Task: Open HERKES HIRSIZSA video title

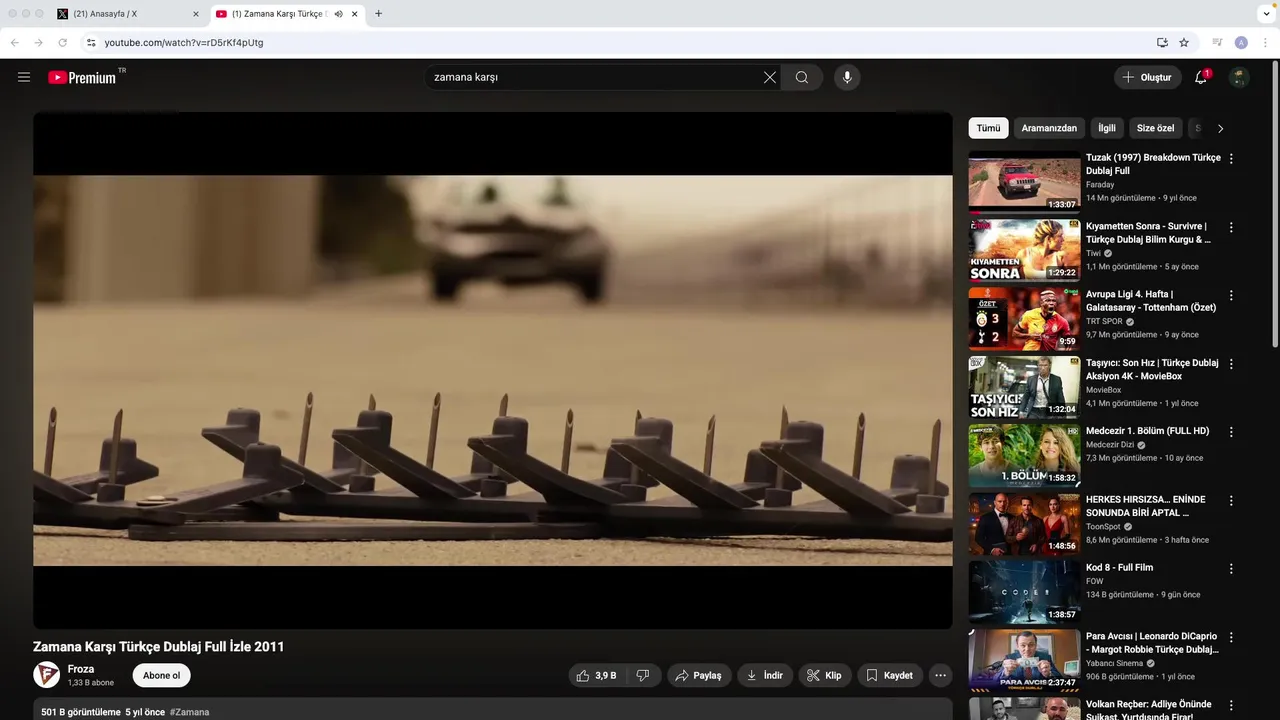Action: tap(1146, 506)
